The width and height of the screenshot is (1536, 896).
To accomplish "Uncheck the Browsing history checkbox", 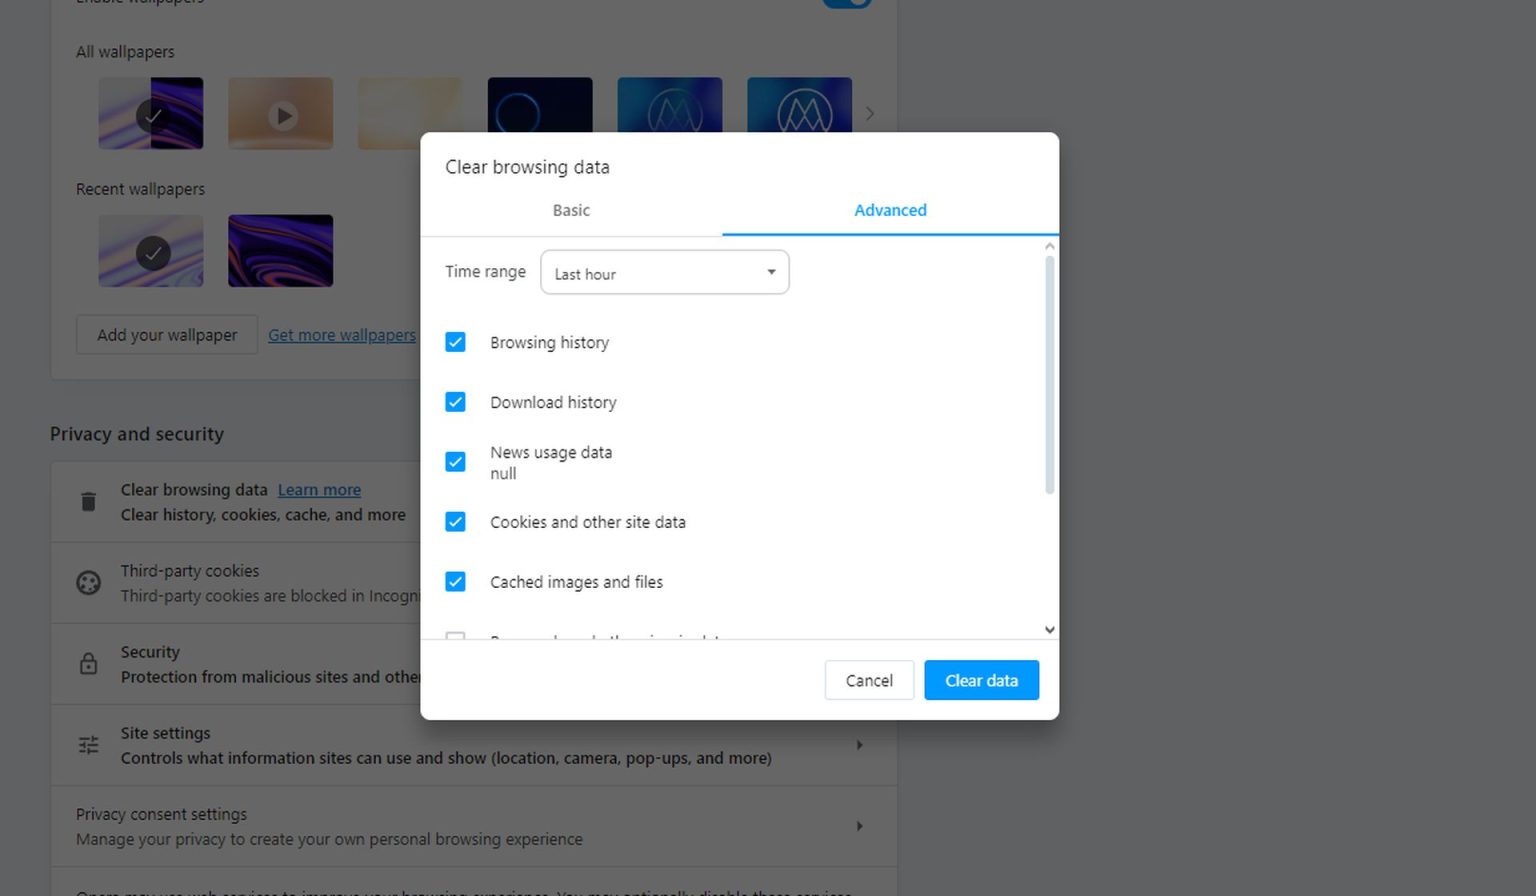I will (x=455, y=342).
